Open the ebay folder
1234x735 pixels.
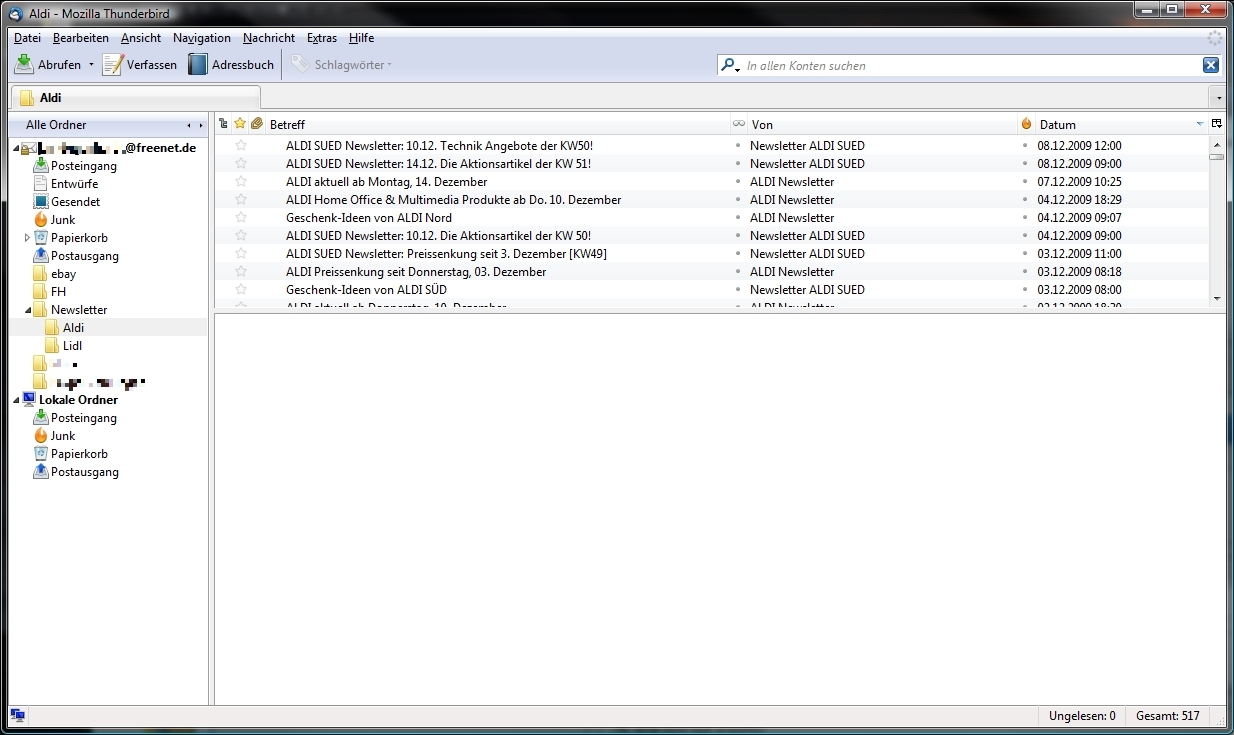63,274
